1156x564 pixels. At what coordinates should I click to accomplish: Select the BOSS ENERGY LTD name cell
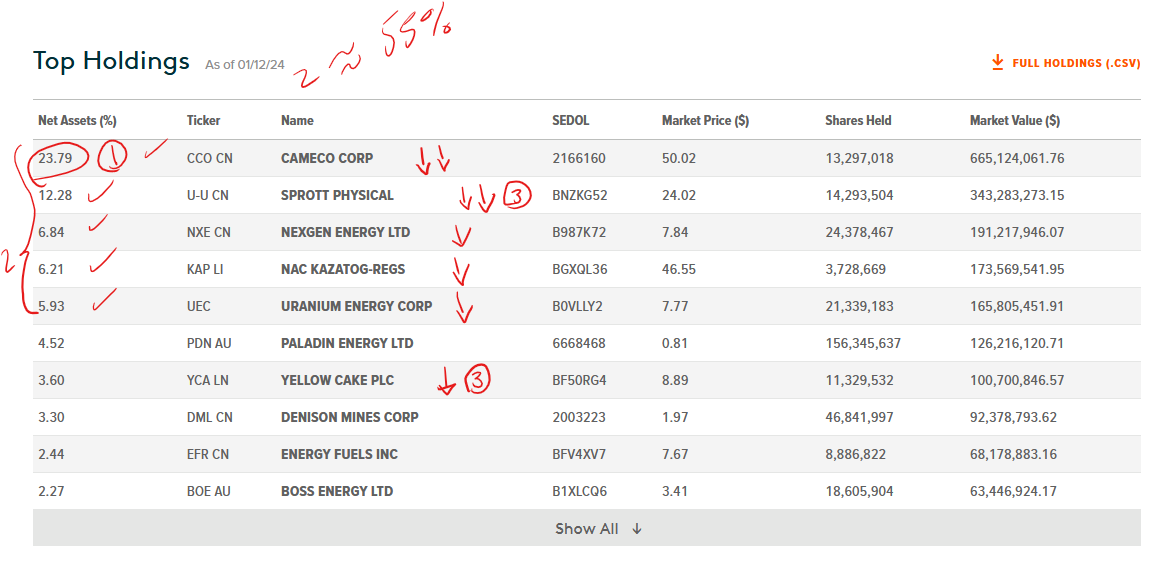337,491
